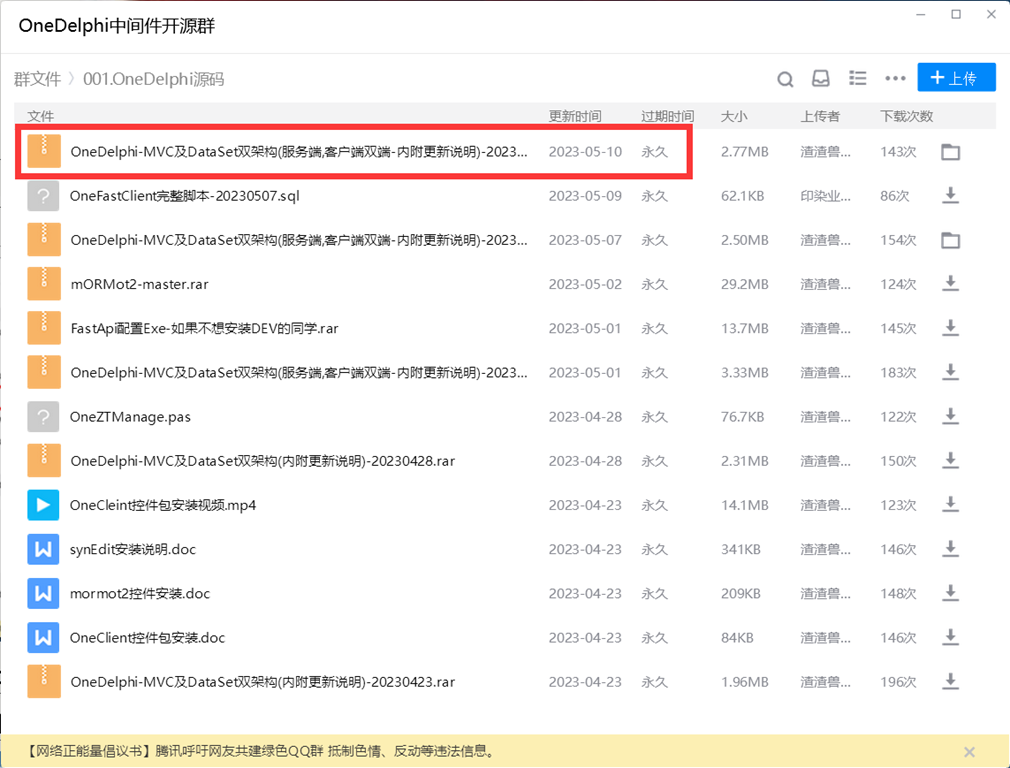Switch to list view icon
Screen dimensions: 1010x768
(x=857, y=78)
